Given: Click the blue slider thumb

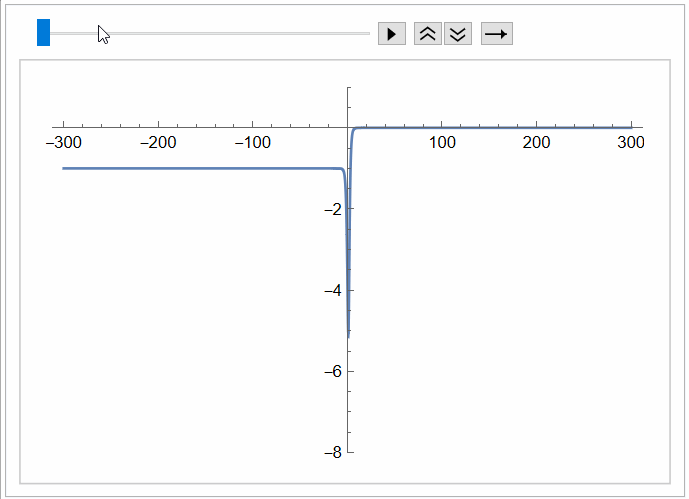Looking at the screenshot, I should (x=44, y=33).
